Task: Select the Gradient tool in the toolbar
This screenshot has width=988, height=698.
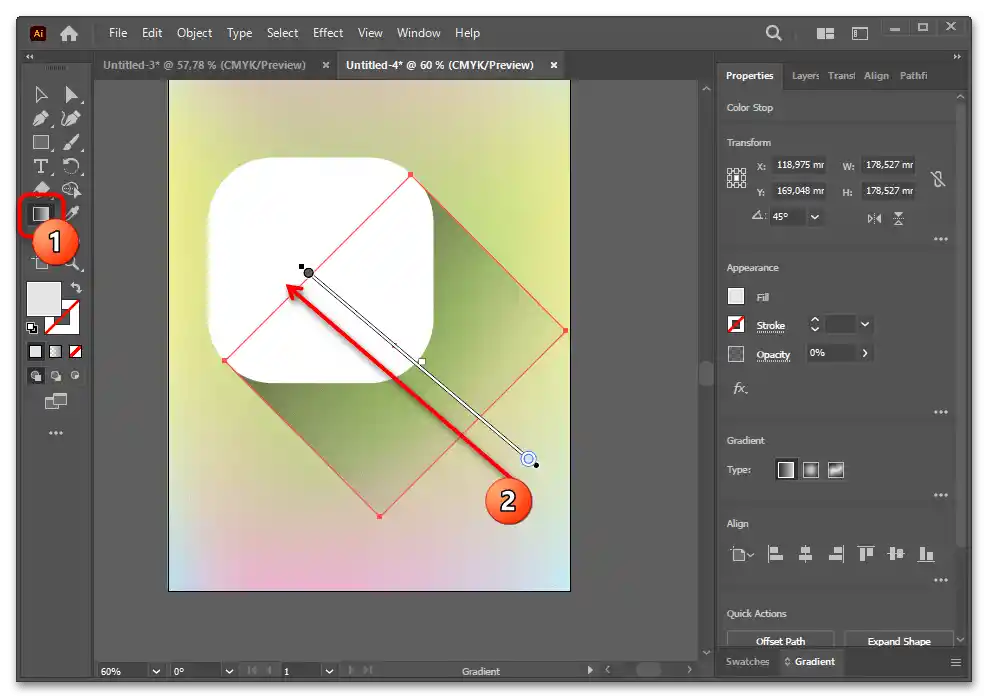Action: (40, 213)
